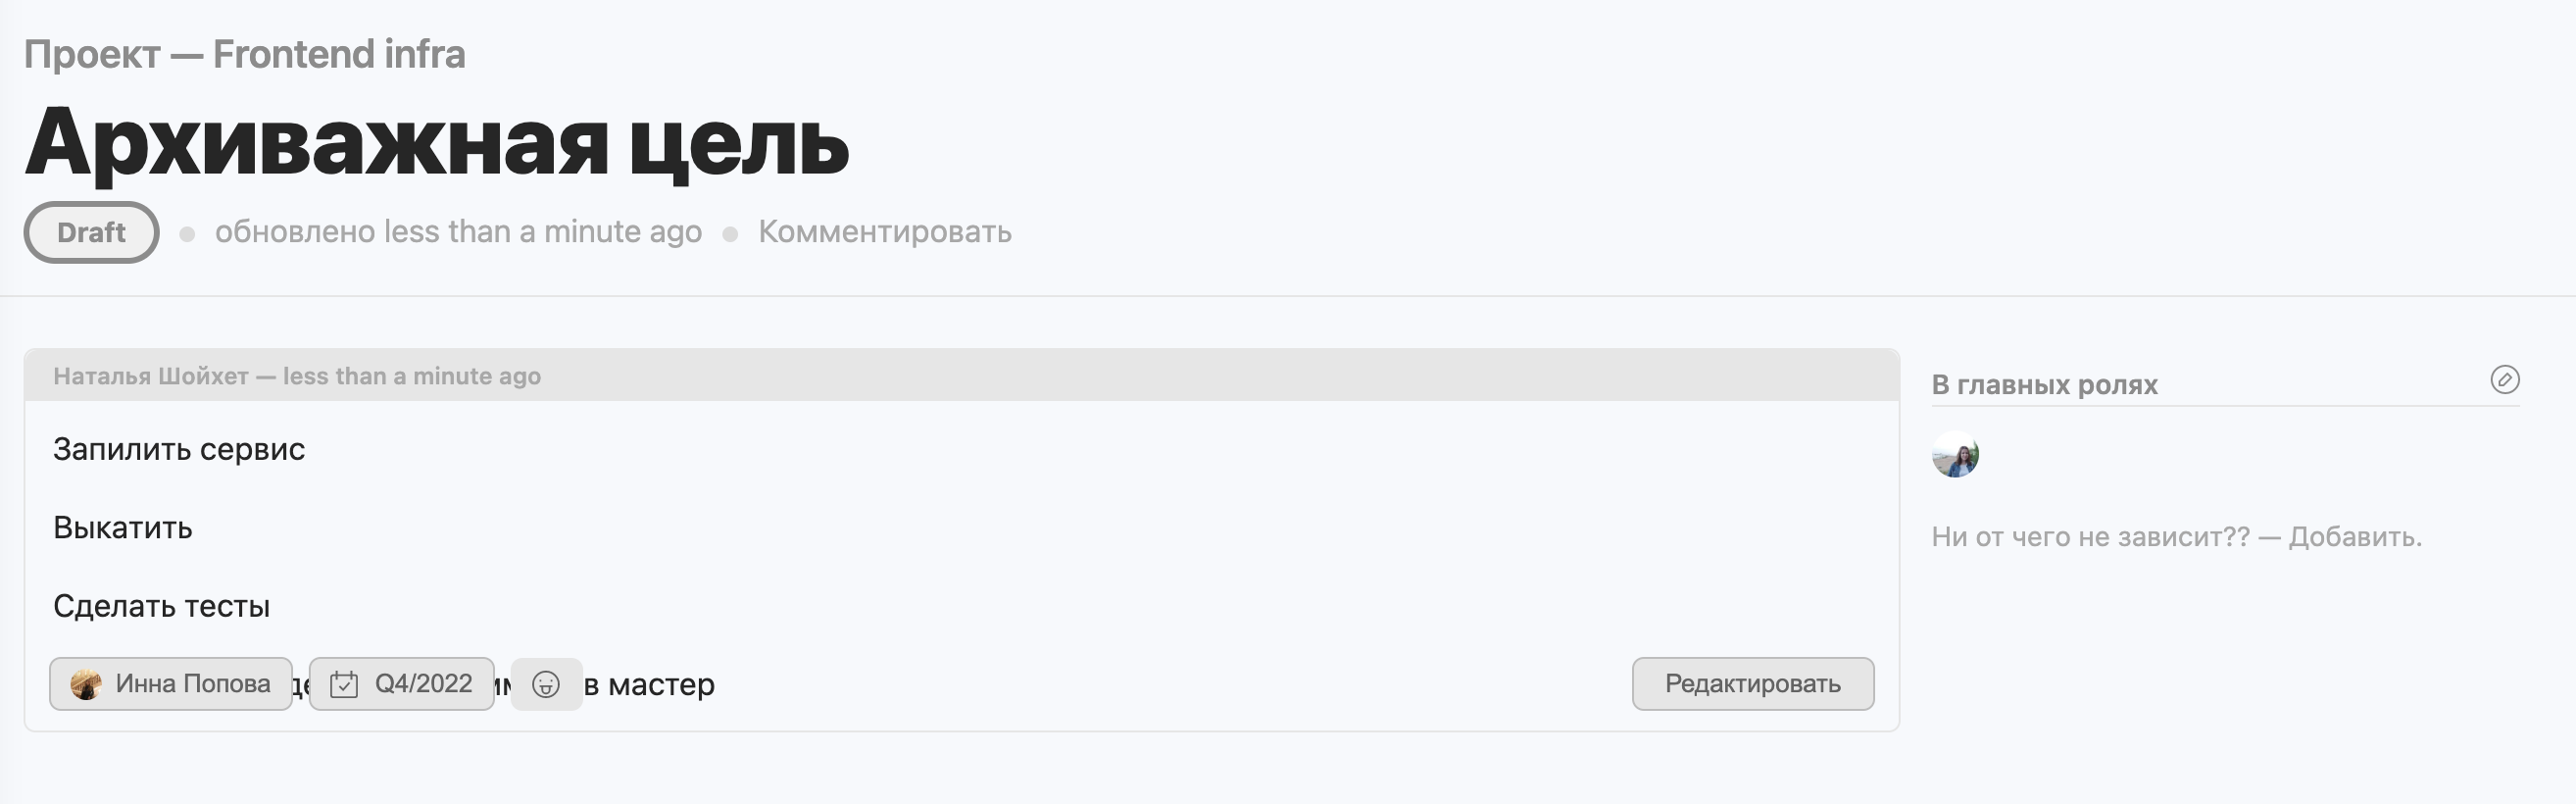Image resolution: width=2576 pixels, height=804 pixels.
Task: Click the text line 'Запилить сервис'
Action: click(x=181, y=449)
